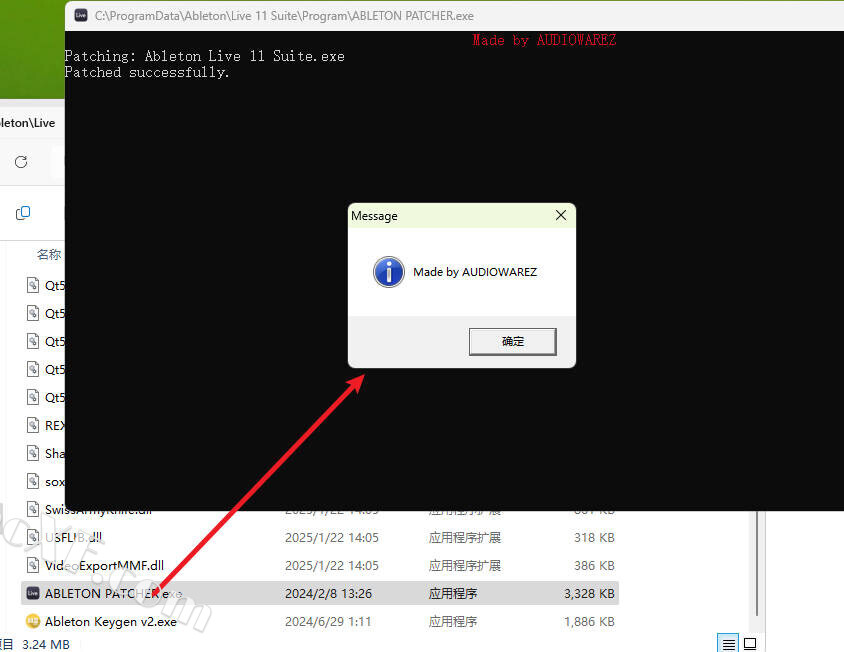Switch Explorer to the large thumbnails view

point(750,643)
